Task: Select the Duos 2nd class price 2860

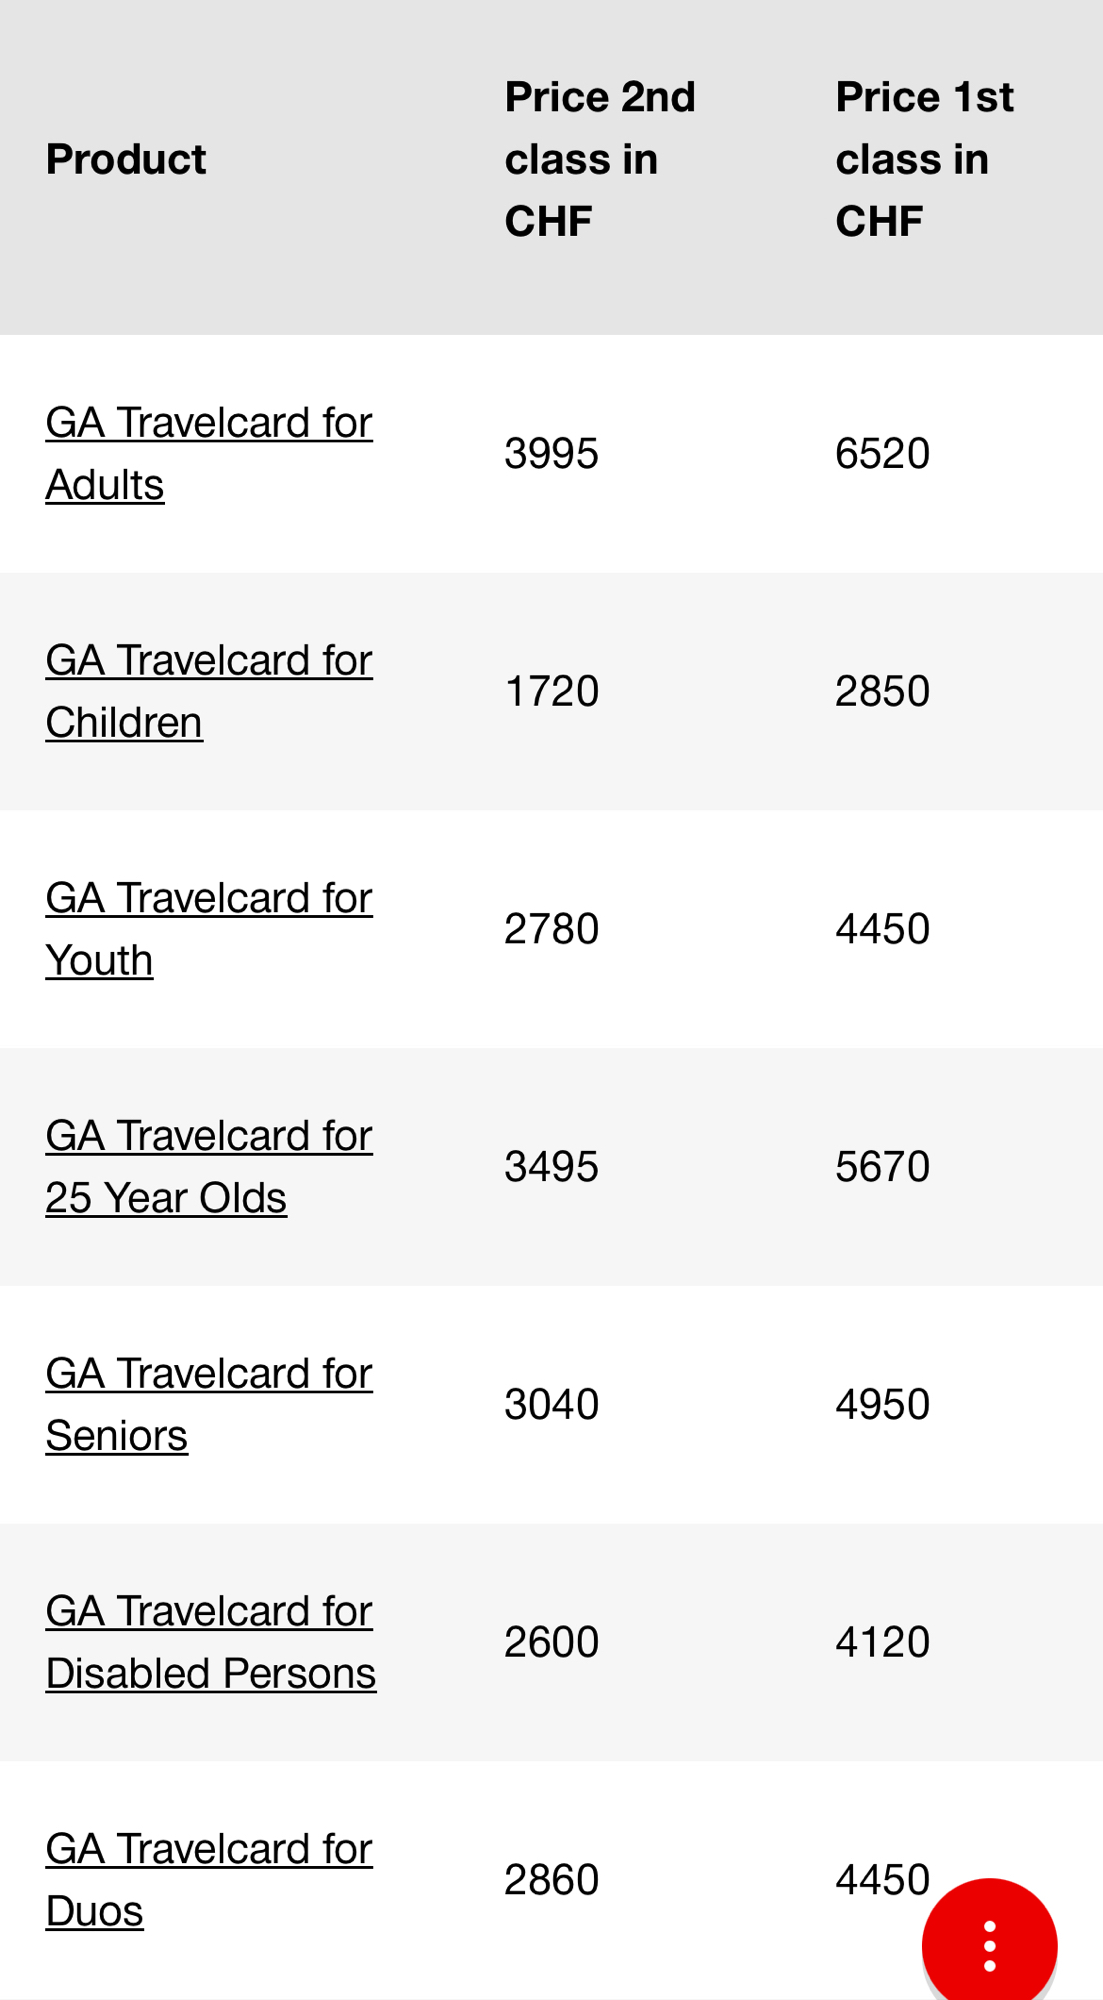Action: coord(551,1880)
